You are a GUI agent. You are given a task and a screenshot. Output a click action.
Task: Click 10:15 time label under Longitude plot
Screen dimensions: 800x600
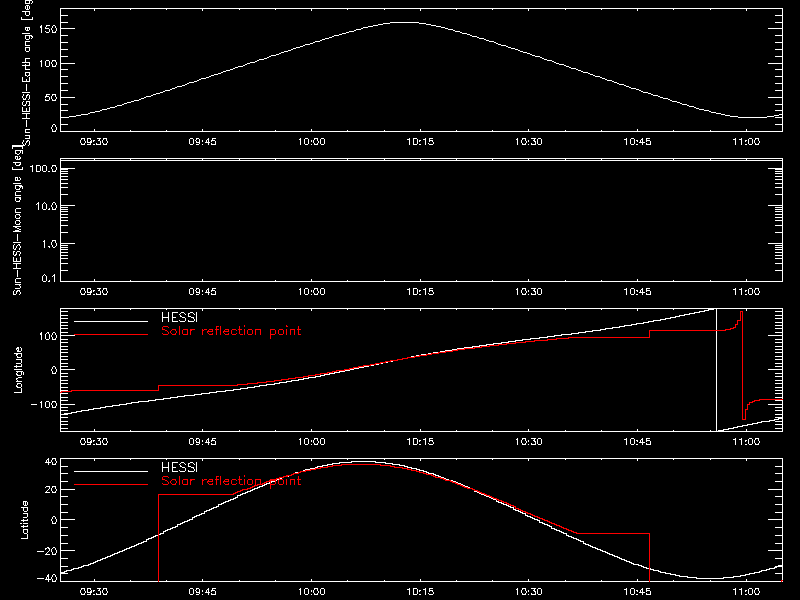click(420, 442)
